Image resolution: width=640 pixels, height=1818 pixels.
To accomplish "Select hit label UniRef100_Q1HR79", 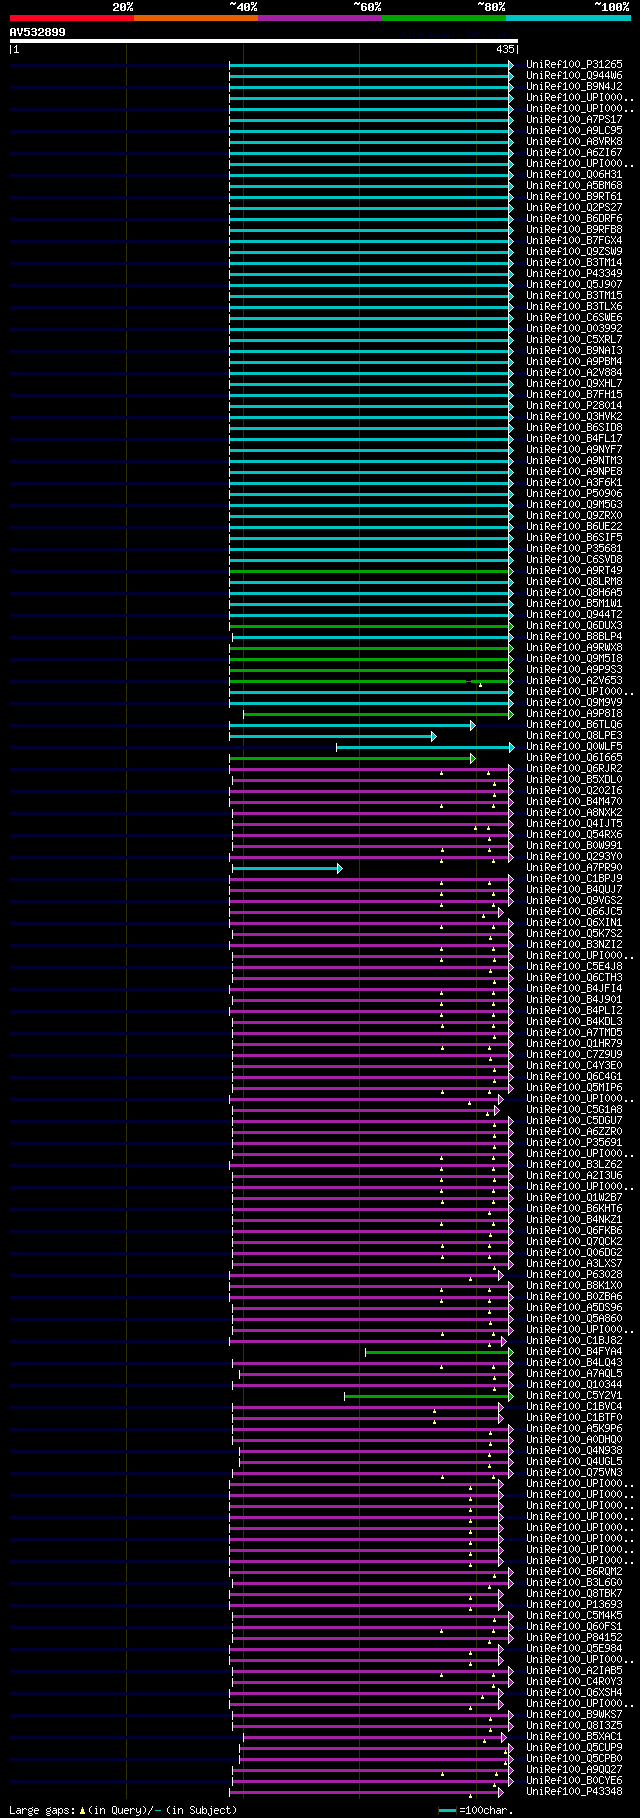I will coord(574,1044).
